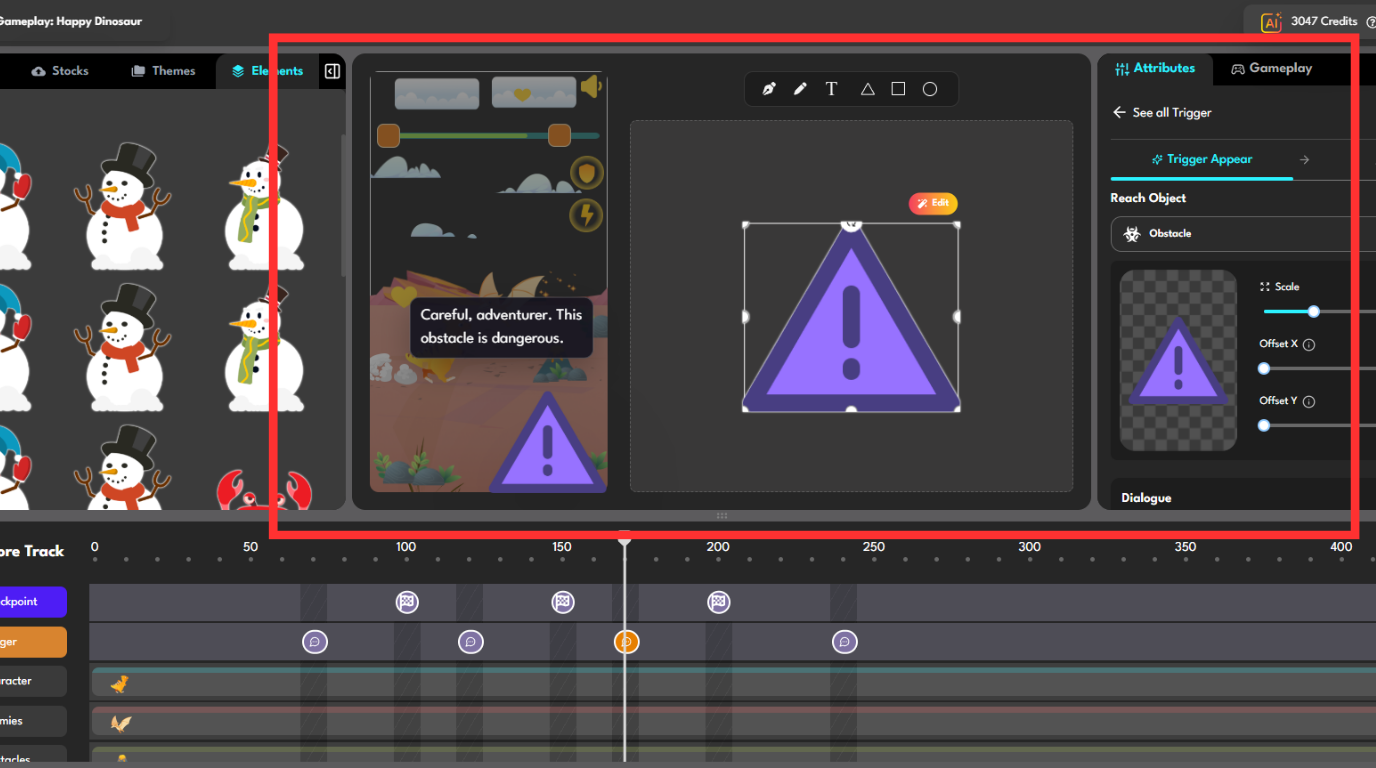Select the Pencil drawing tool

[x=800, y=89]
